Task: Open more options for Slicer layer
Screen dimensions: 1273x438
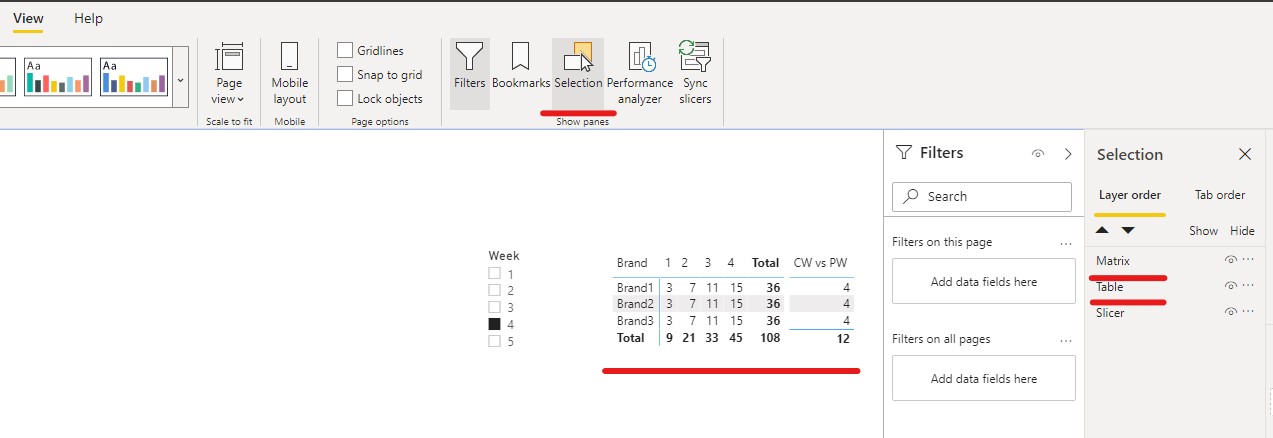Action: tap(1248, 312)
